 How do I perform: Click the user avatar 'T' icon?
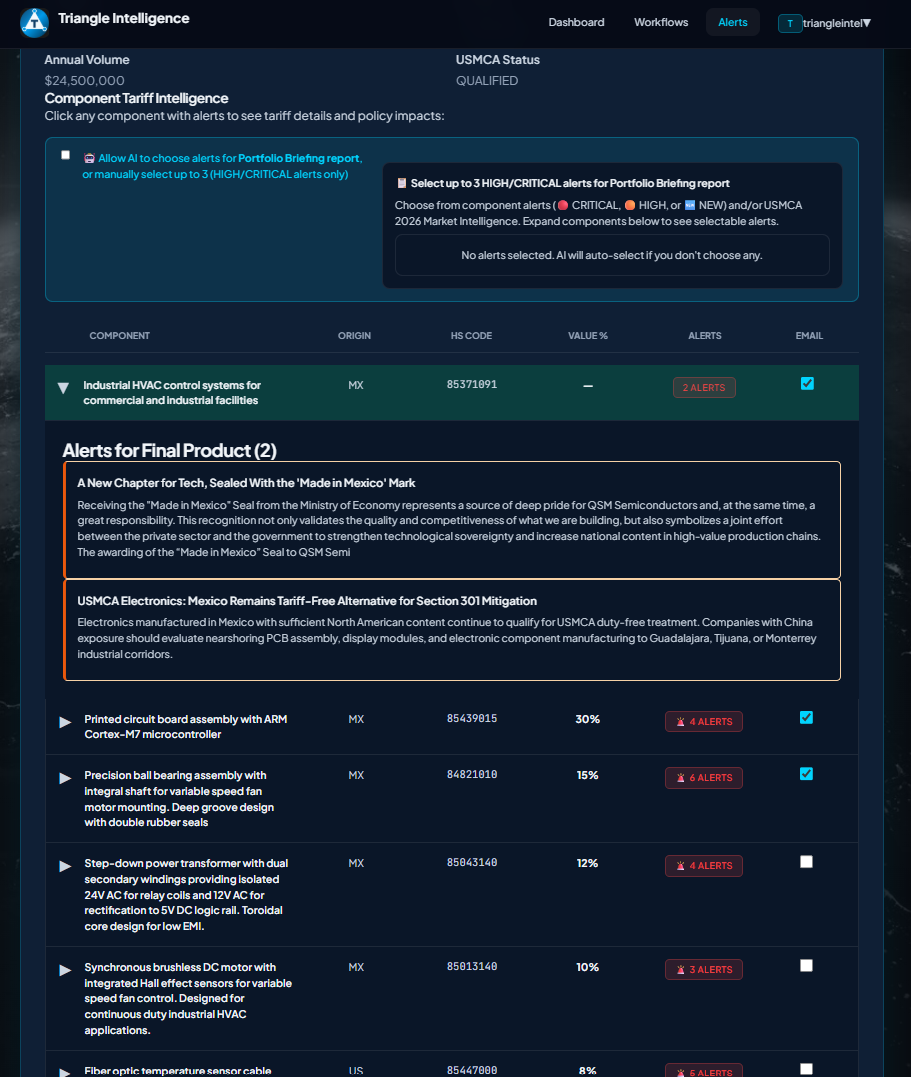(790, 23)
